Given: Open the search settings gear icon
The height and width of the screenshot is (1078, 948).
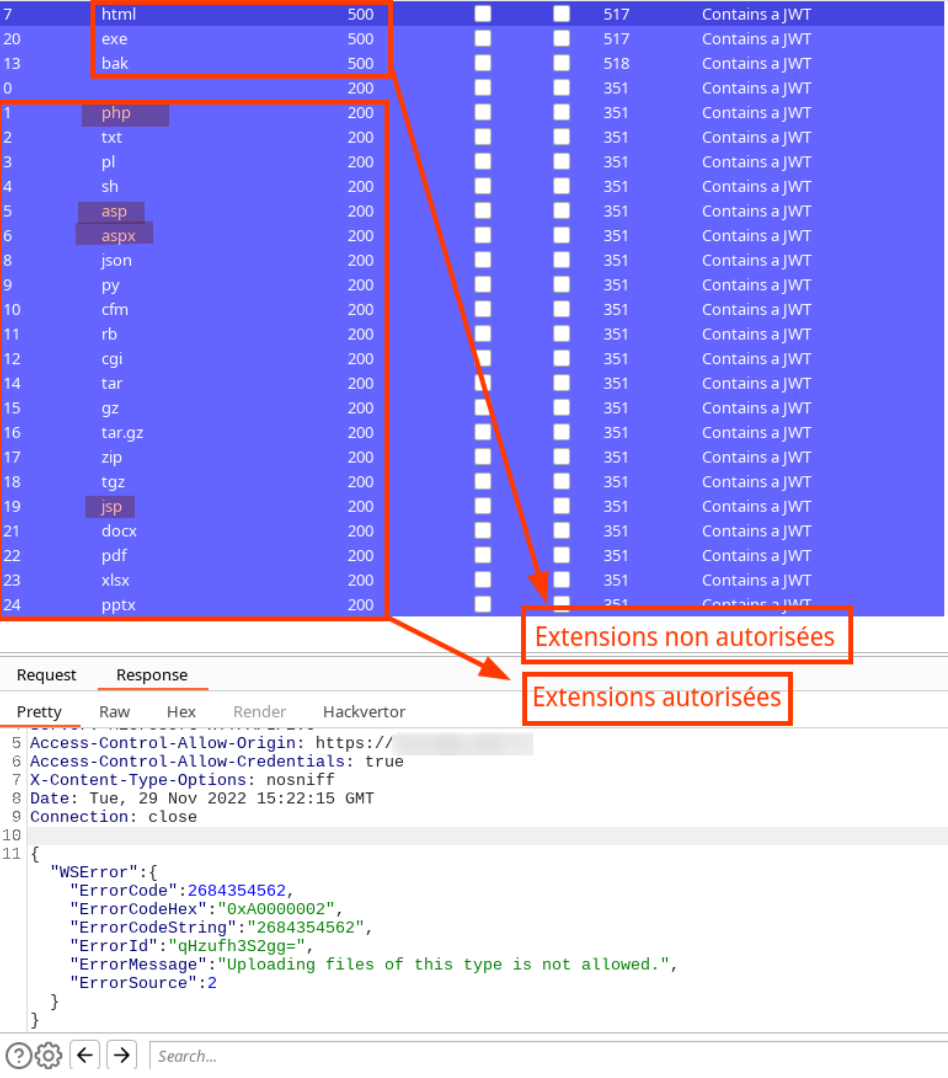Looking at the screenshot, I should click(x=49, y=1055).
